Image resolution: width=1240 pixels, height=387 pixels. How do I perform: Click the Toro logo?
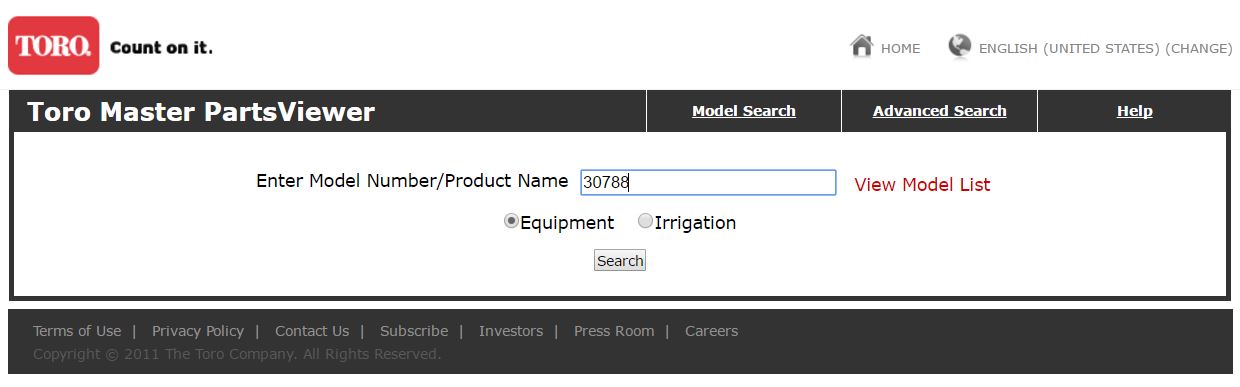pos(54,46)
